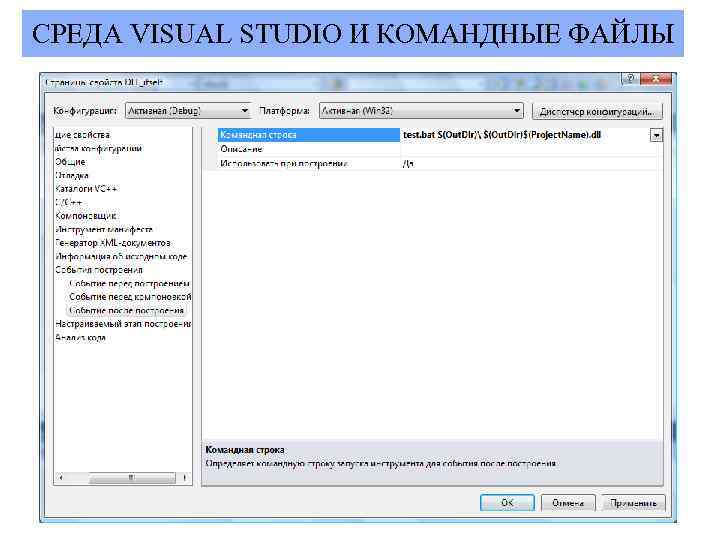Select Генератор XML-документов tree item

[x=112, y=243]
